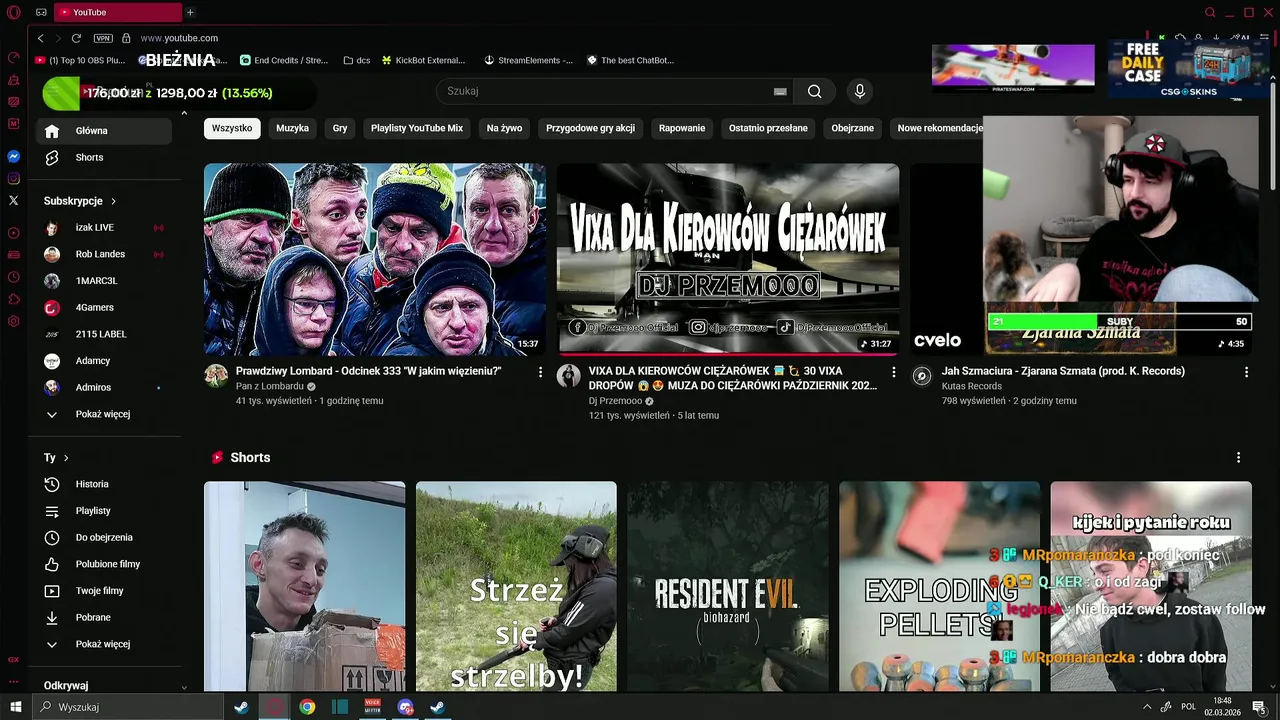Open Rob Landes subscription channel
1280x720 pixels.
click(104, 254)
